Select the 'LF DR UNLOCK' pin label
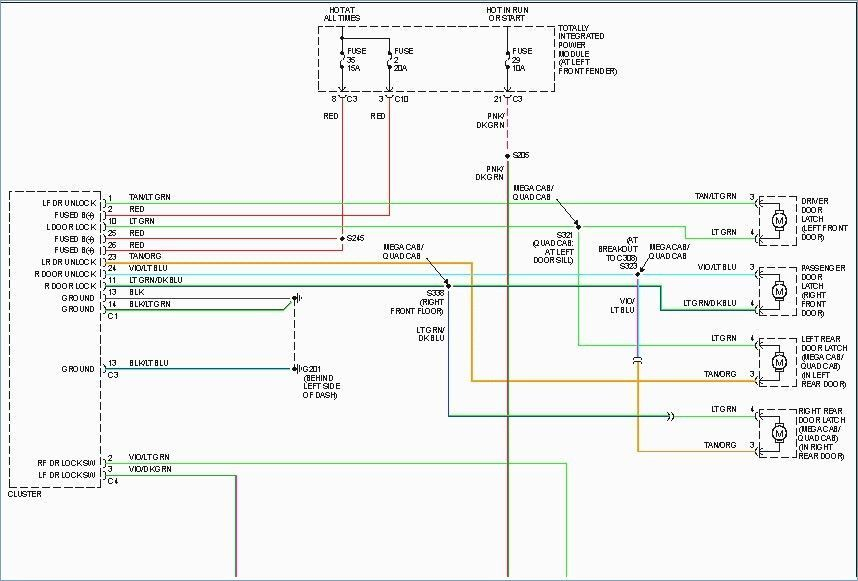The width and height of the screenshot is (858, 581). (69, 203)
